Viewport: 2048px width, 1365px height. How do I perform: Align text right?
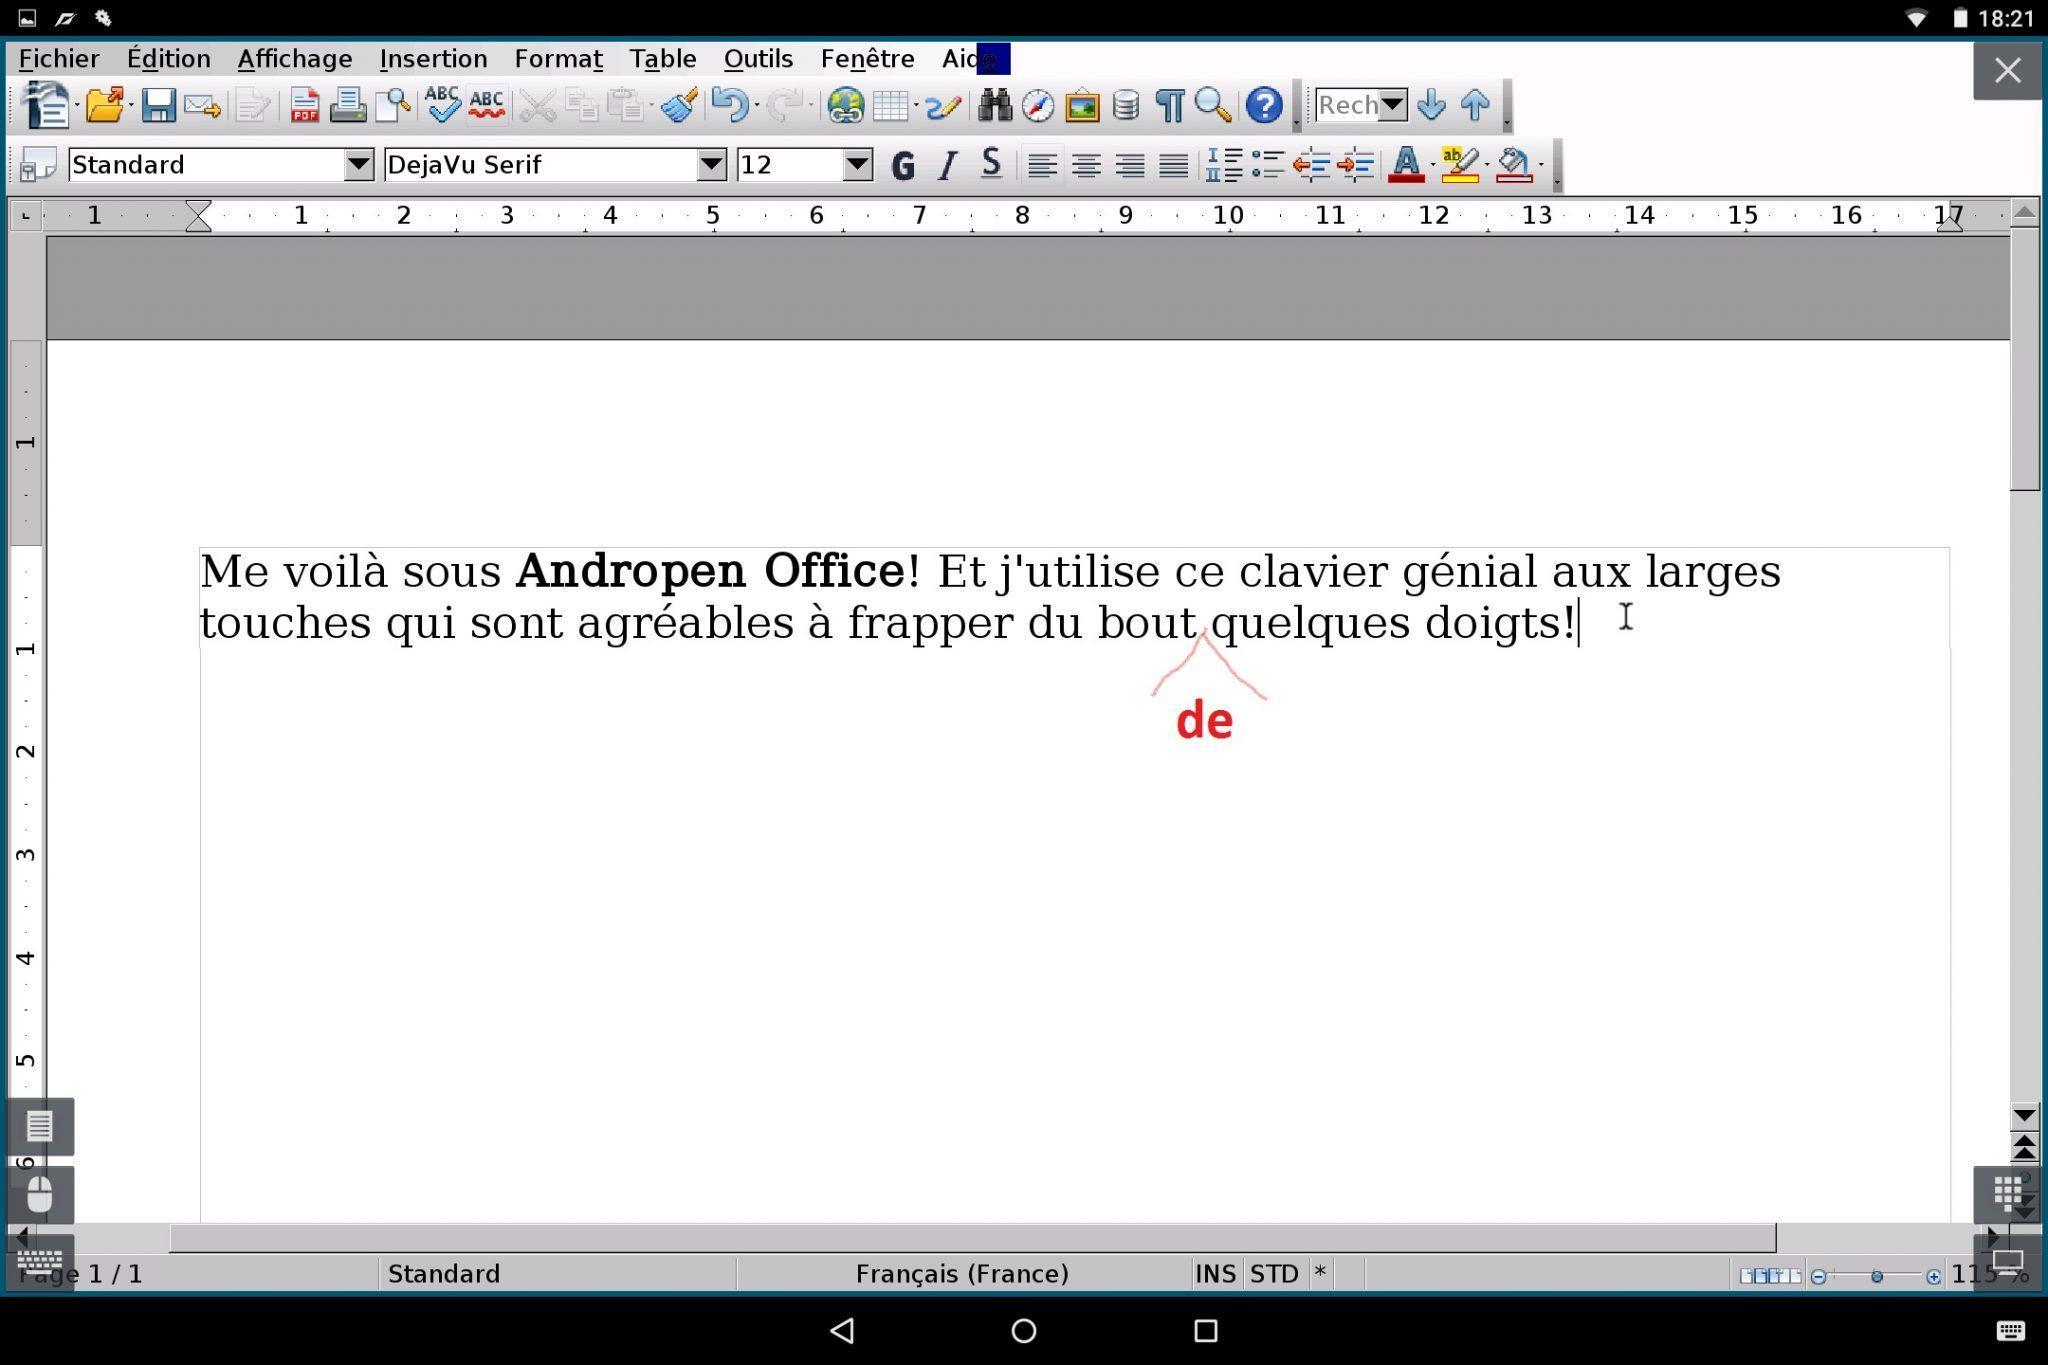point(1130,165)
